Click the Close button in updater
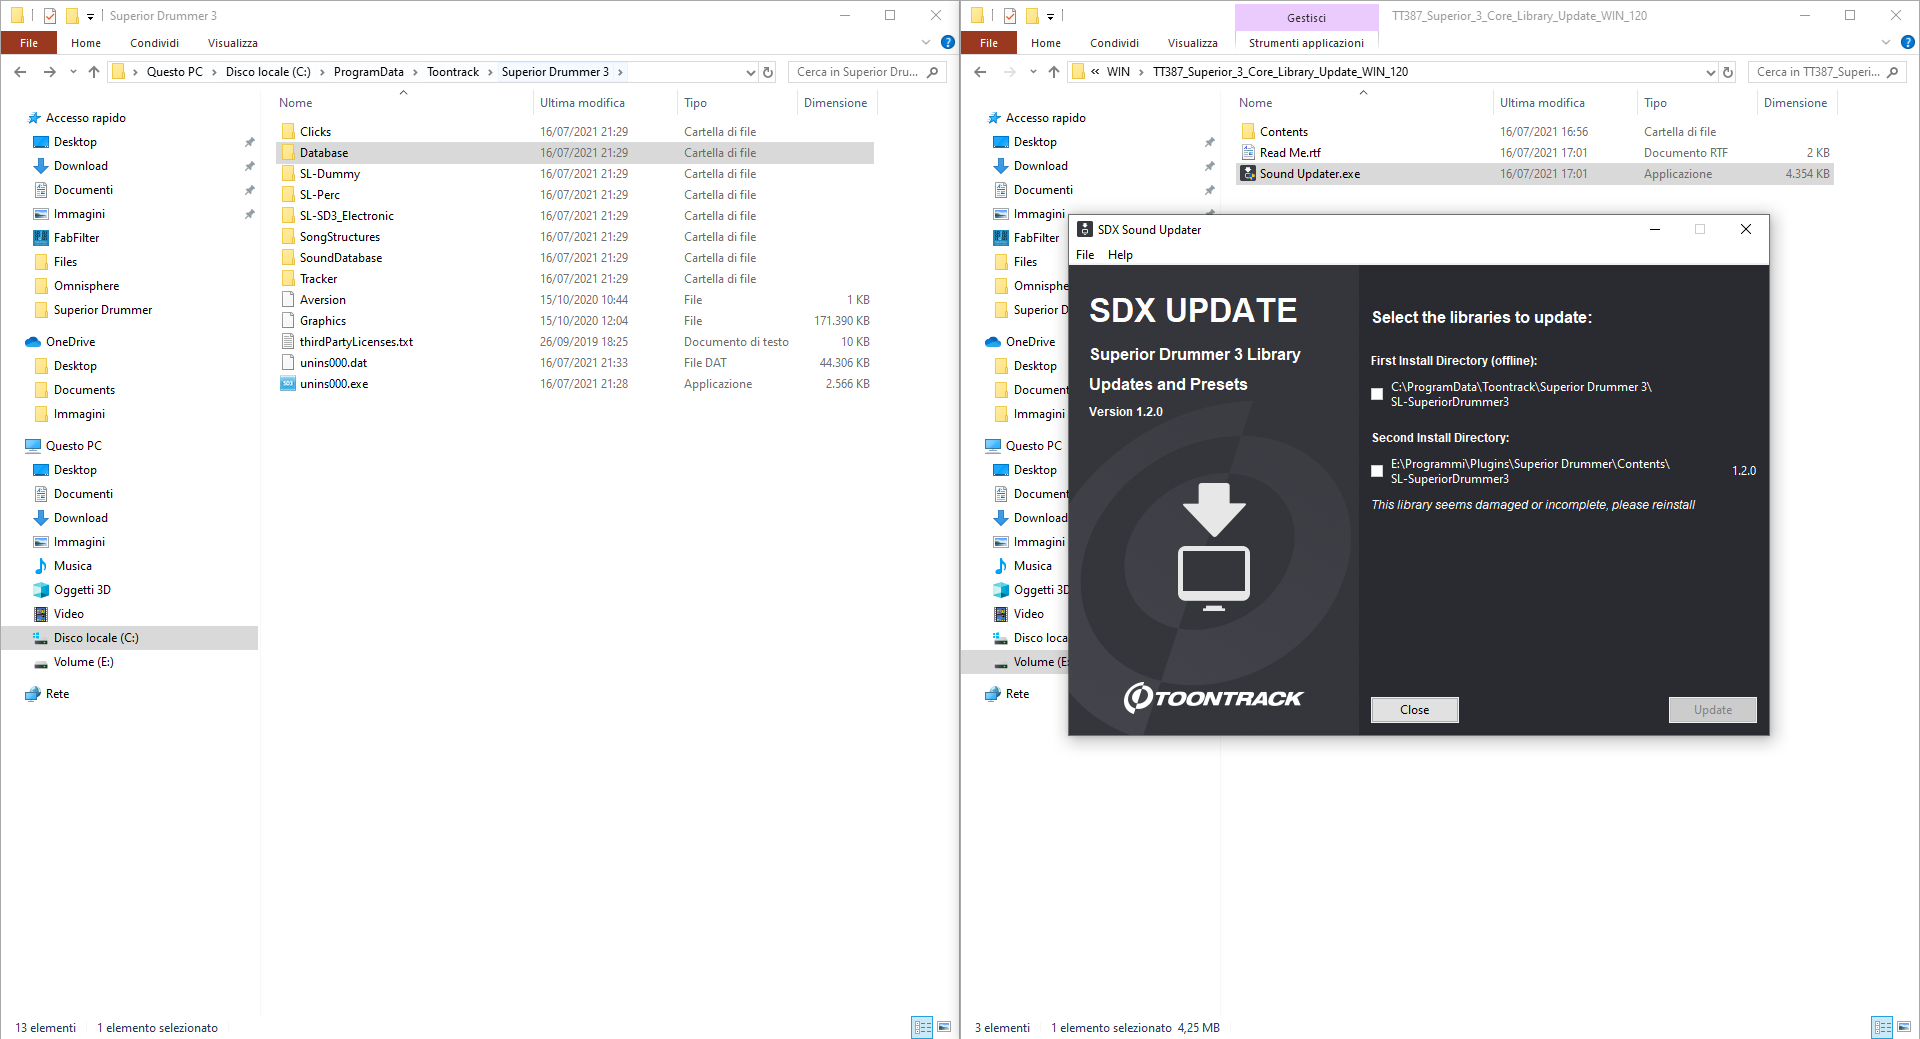This screenshot has height=1039, width=1920. [1414, 710]
